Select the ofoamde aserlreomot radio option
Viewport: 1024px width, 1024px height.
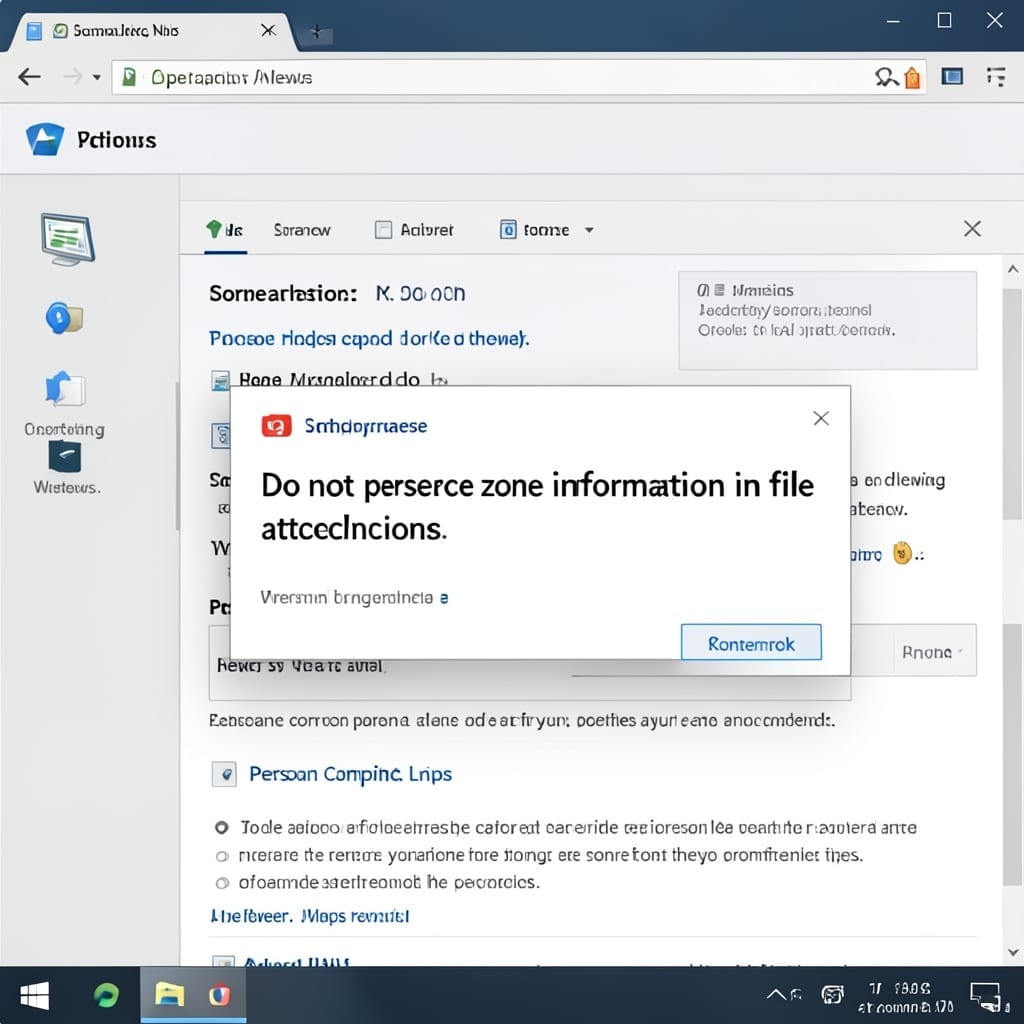pos(222,883)
